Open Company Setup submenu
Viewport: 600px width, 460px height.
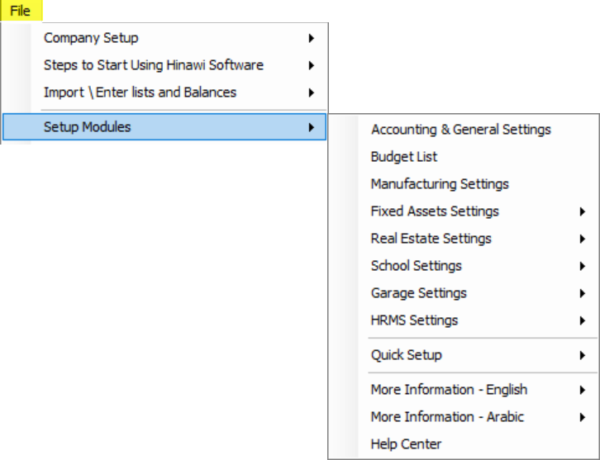click(x=165, y=38)
